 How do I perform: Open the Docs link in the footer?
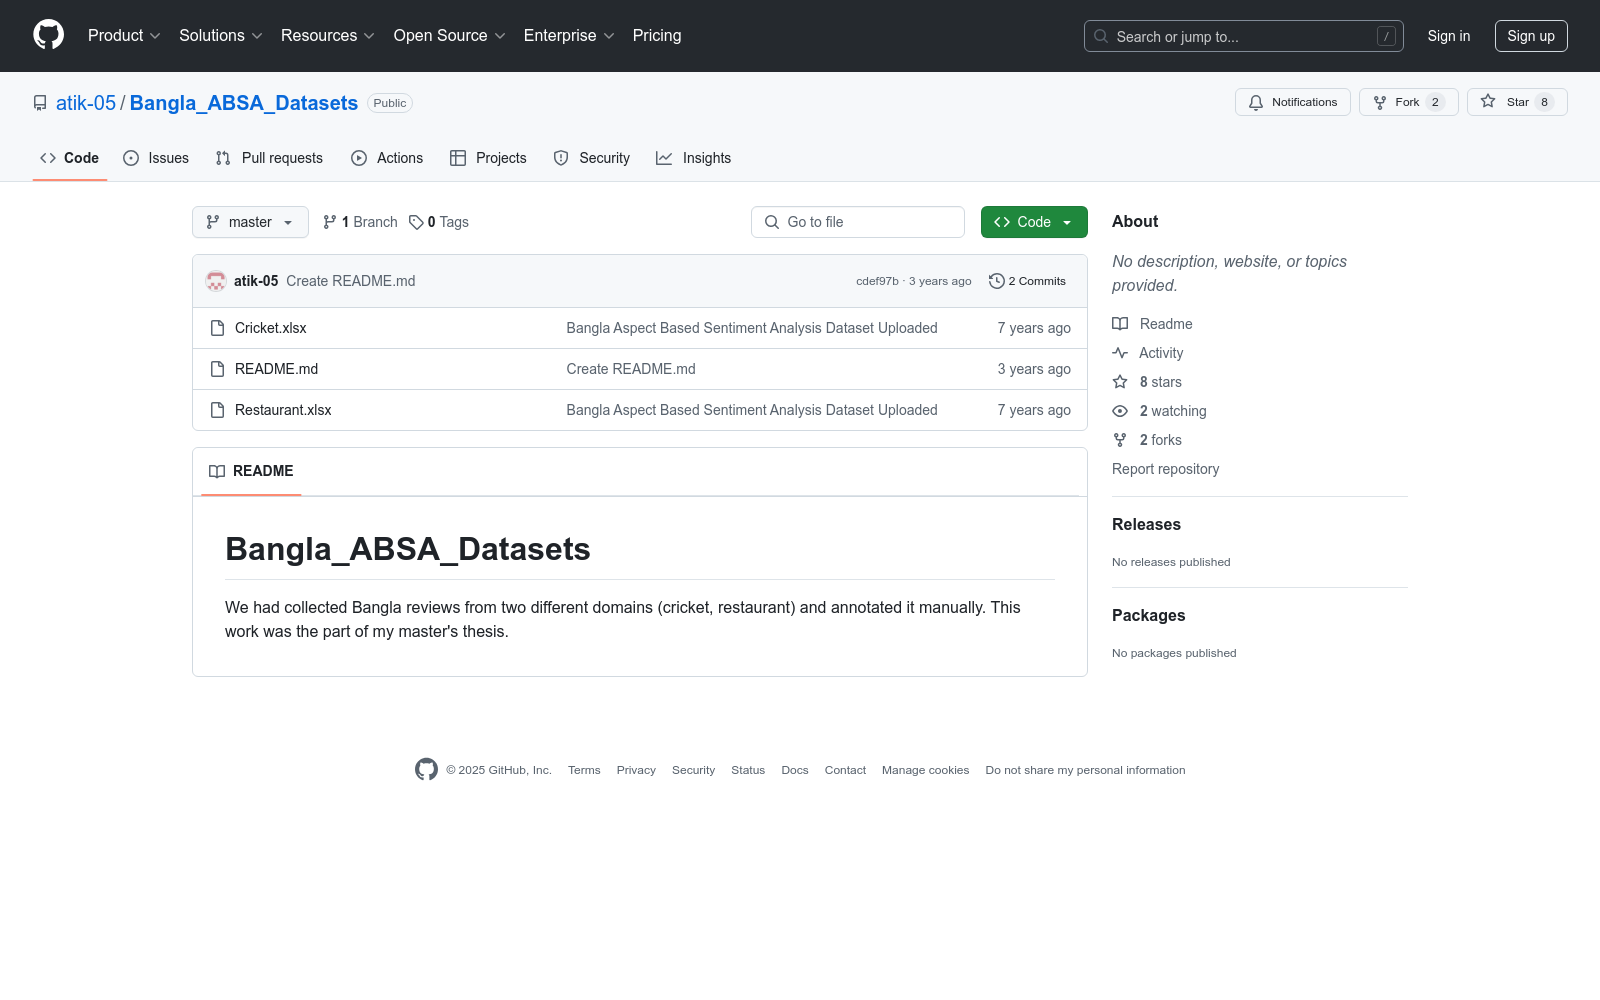[x=795, y=770]
